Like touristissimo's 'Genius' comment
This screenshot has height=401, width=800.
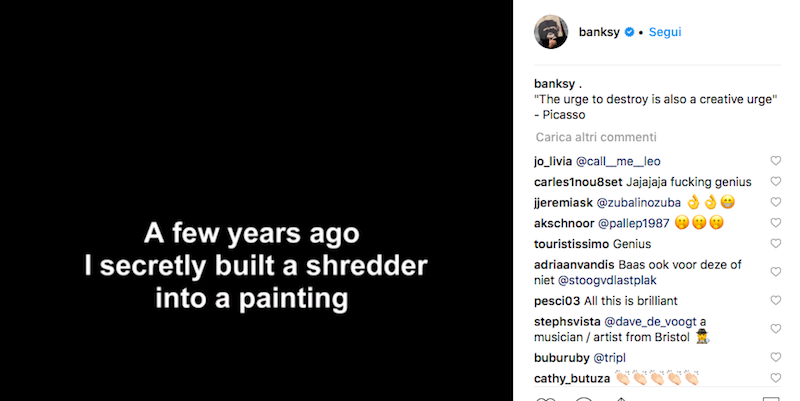click(x=775, y=243)
